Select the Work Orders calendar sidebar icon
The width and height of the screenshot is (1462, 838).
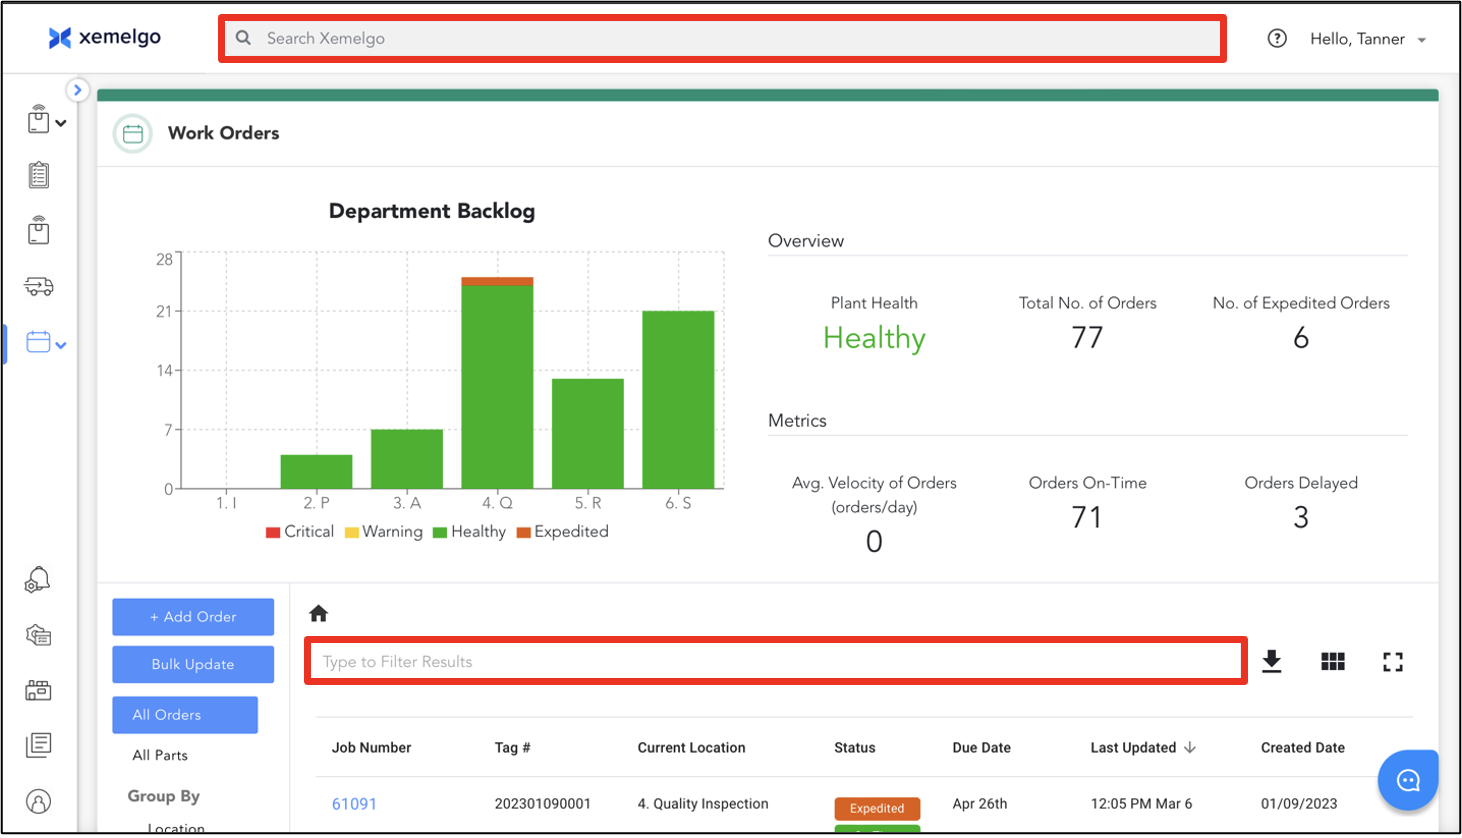tap(38, 342)
